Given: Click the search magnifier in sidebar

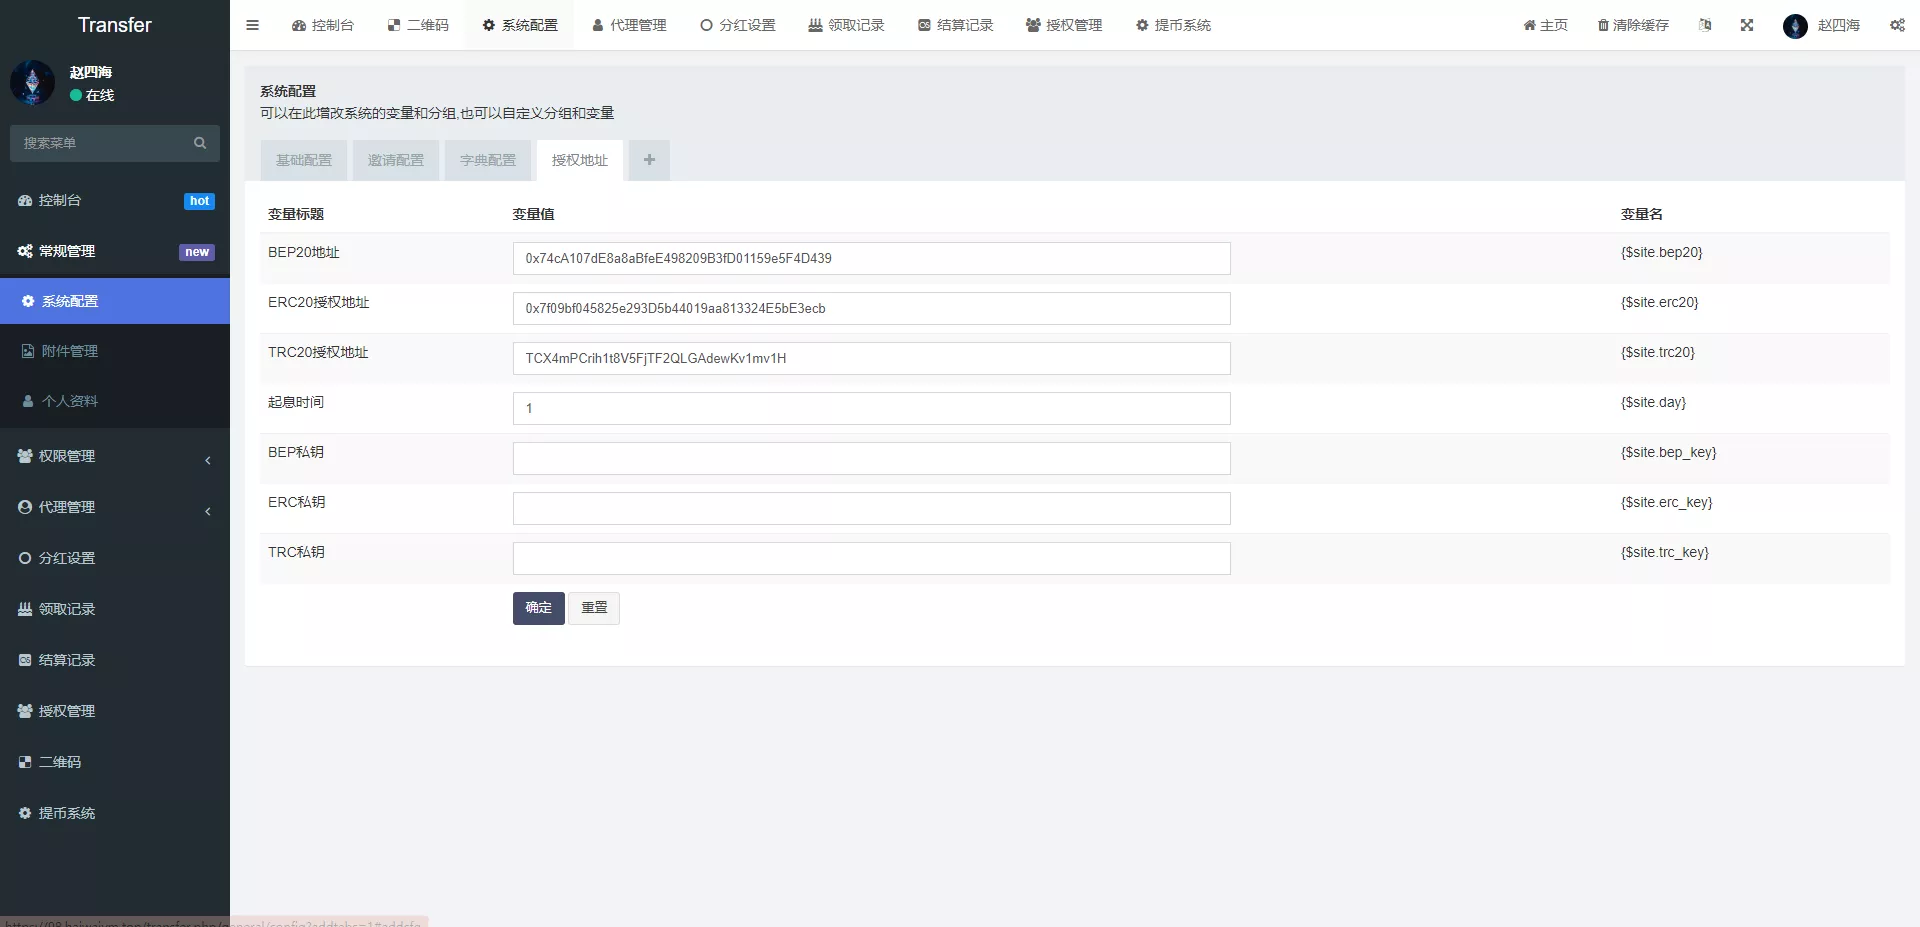Looking at the screenshot, I should (199, 143).
